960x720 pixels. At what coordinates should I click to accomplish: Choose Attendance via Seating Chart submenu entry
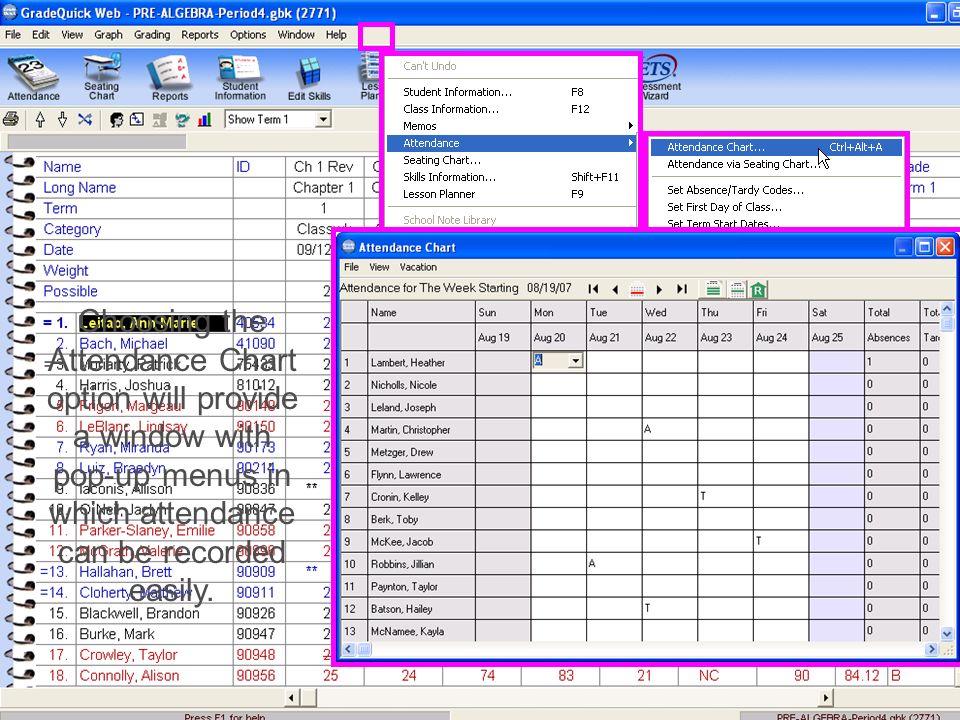776,164
